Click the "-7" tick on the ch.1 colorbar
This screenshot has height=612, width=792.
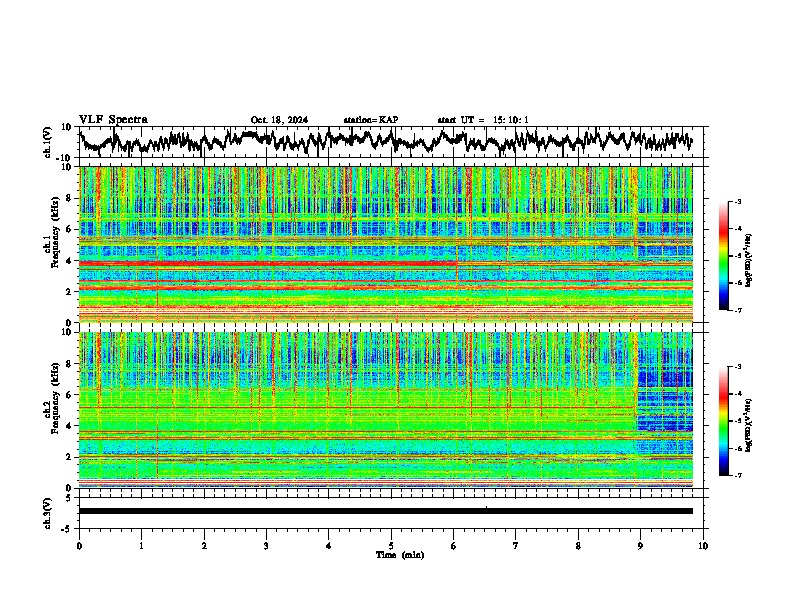(737, 310)
